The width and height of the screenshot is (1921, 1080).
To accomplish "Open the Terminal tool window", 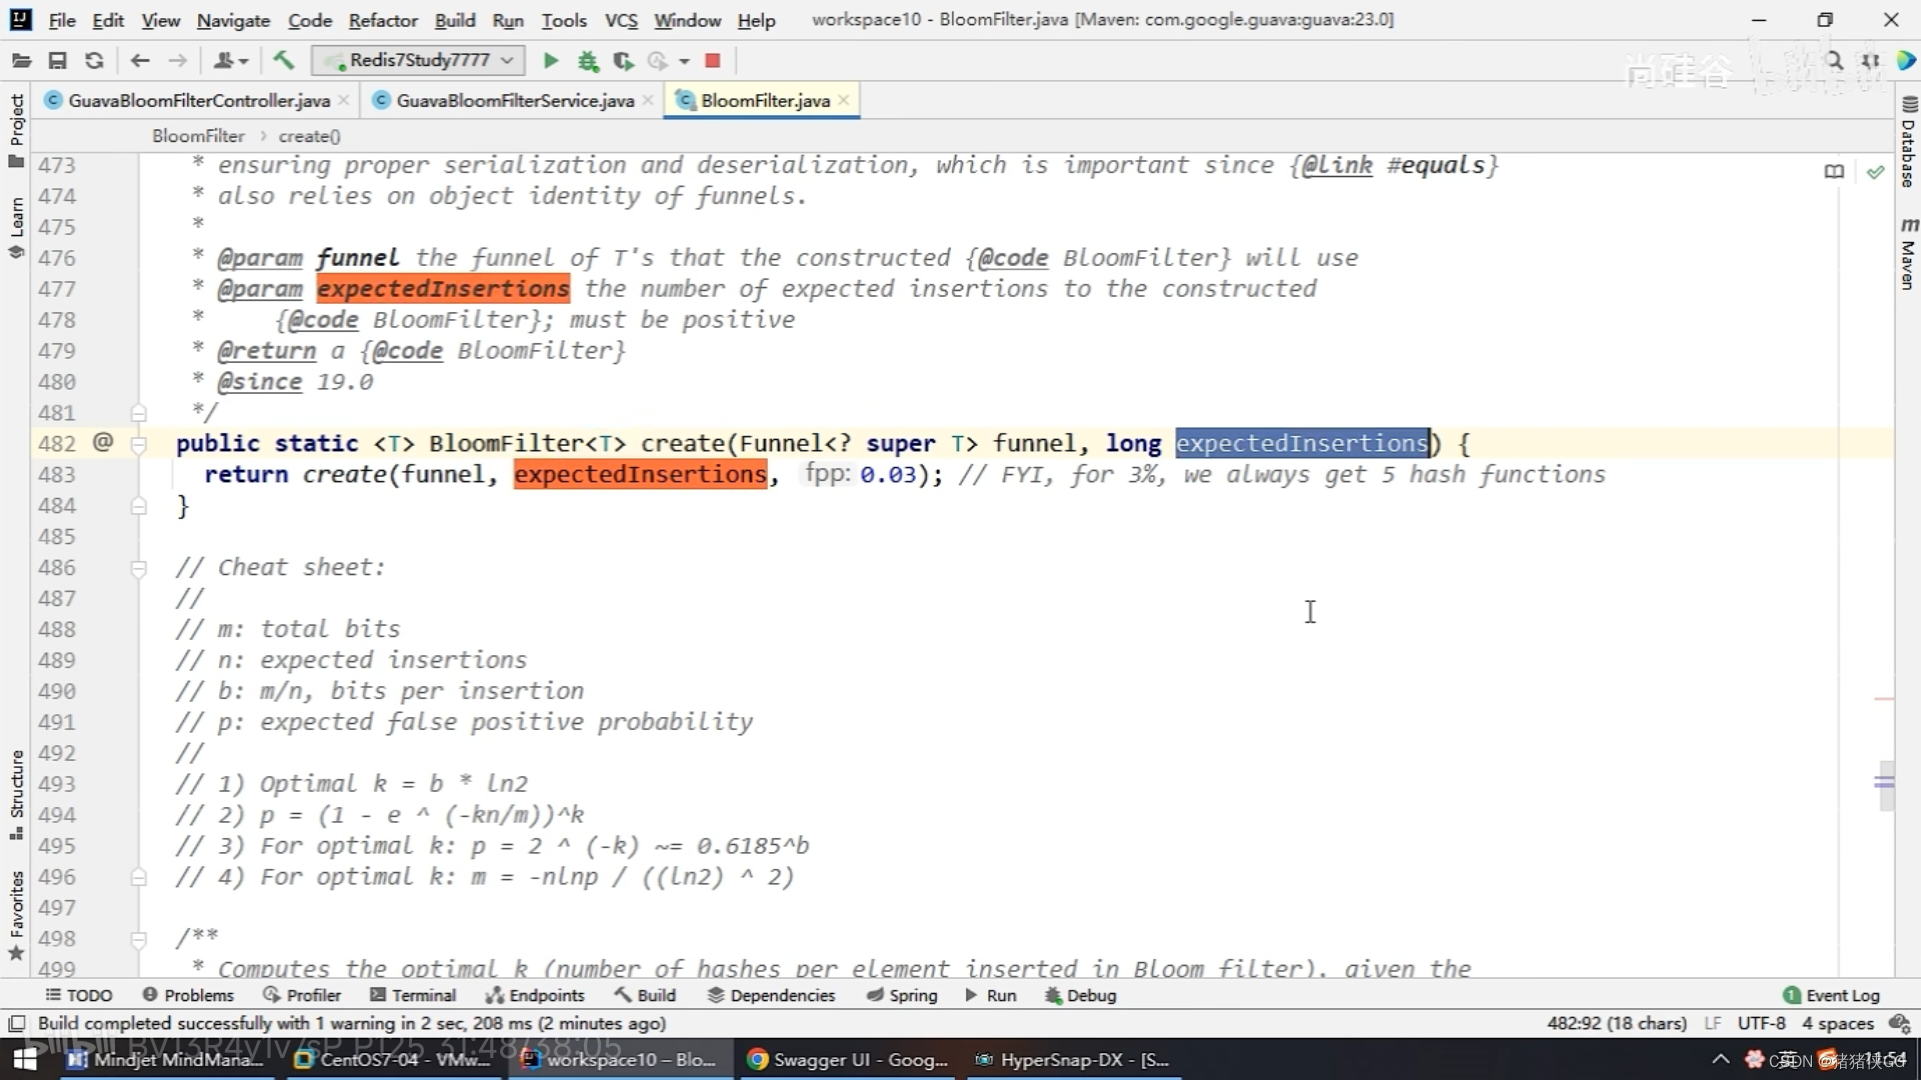I will (x=413, y=995).
